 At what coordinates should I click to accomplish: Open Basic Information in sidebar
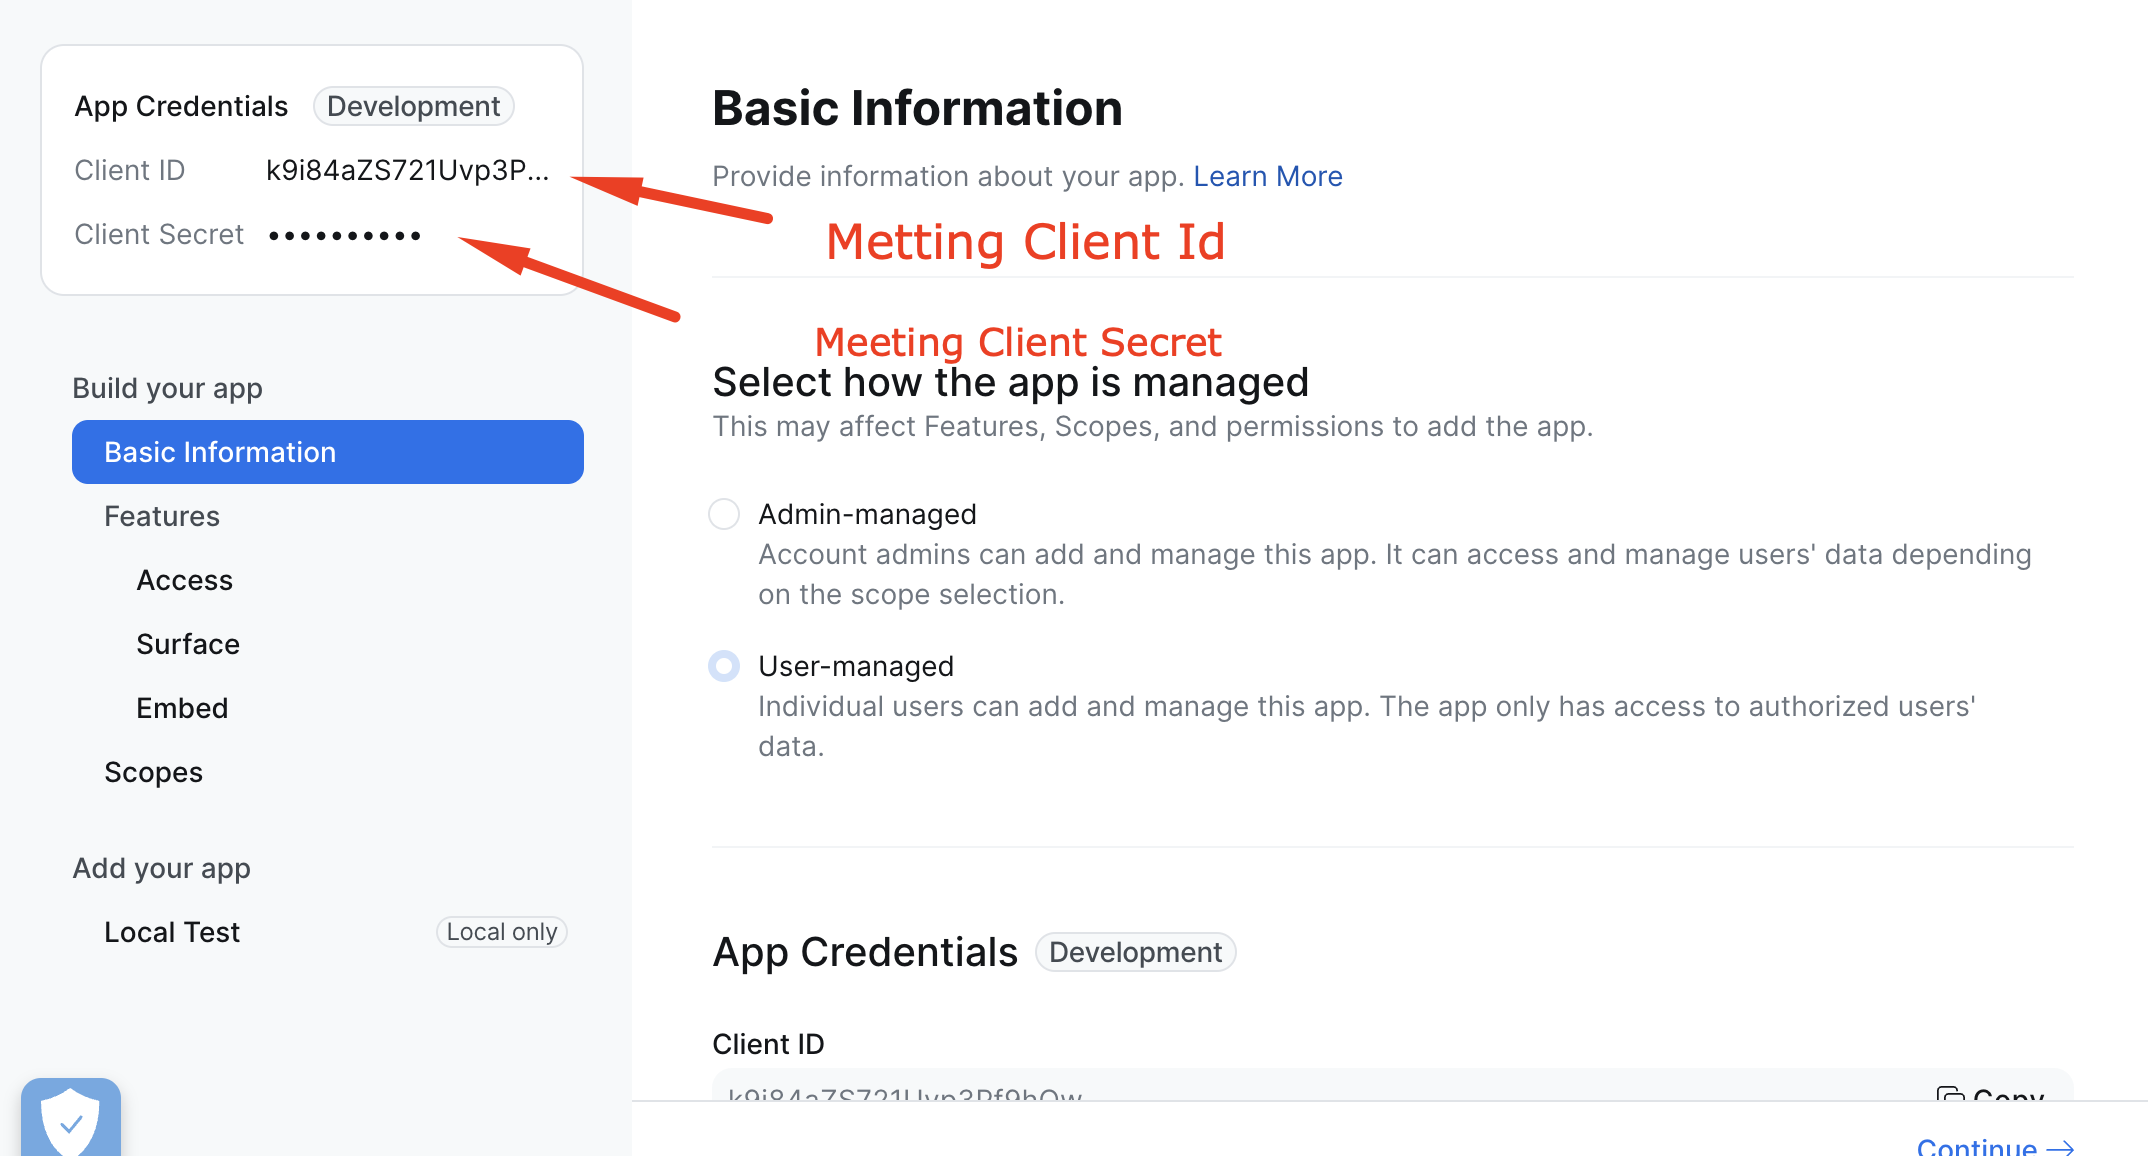(327, 452)
